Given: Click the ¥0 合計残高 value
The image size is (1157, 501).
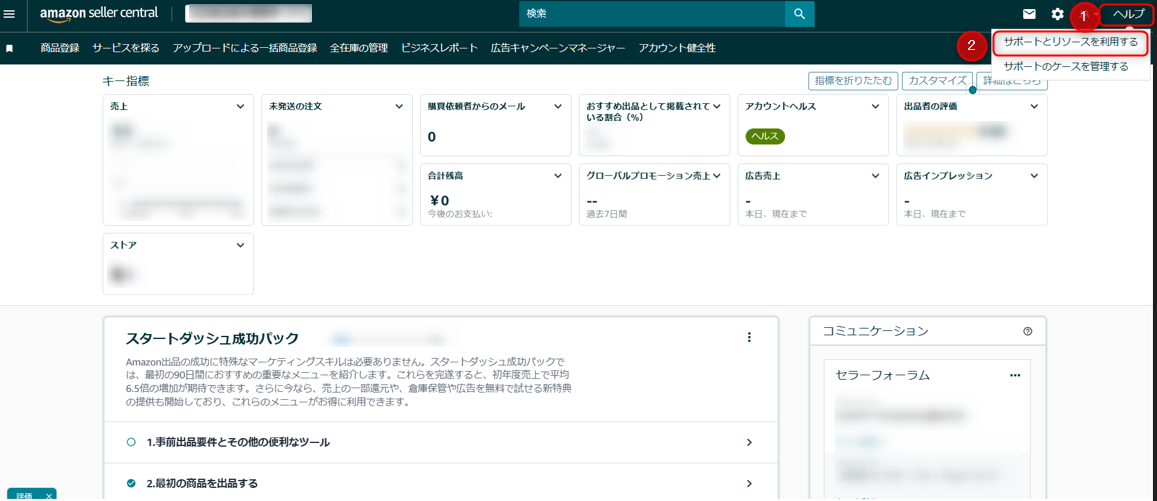Looking at the screenshot, I should pyautogui.click(x=438, y=200).
